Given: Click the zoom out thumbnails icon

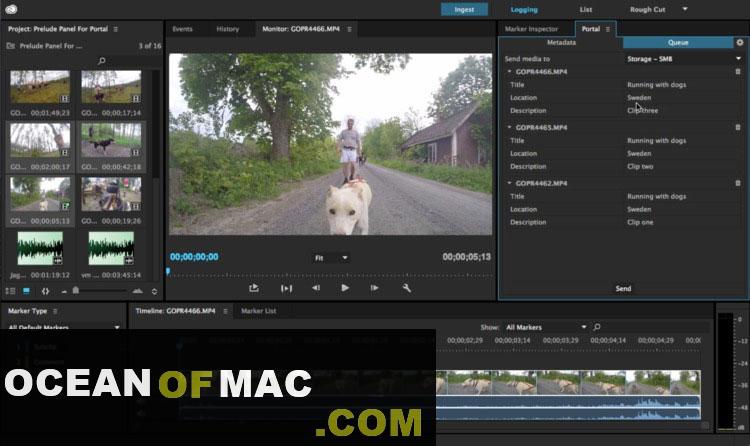Looking at the screenshot, I should [x=64, y=291].
